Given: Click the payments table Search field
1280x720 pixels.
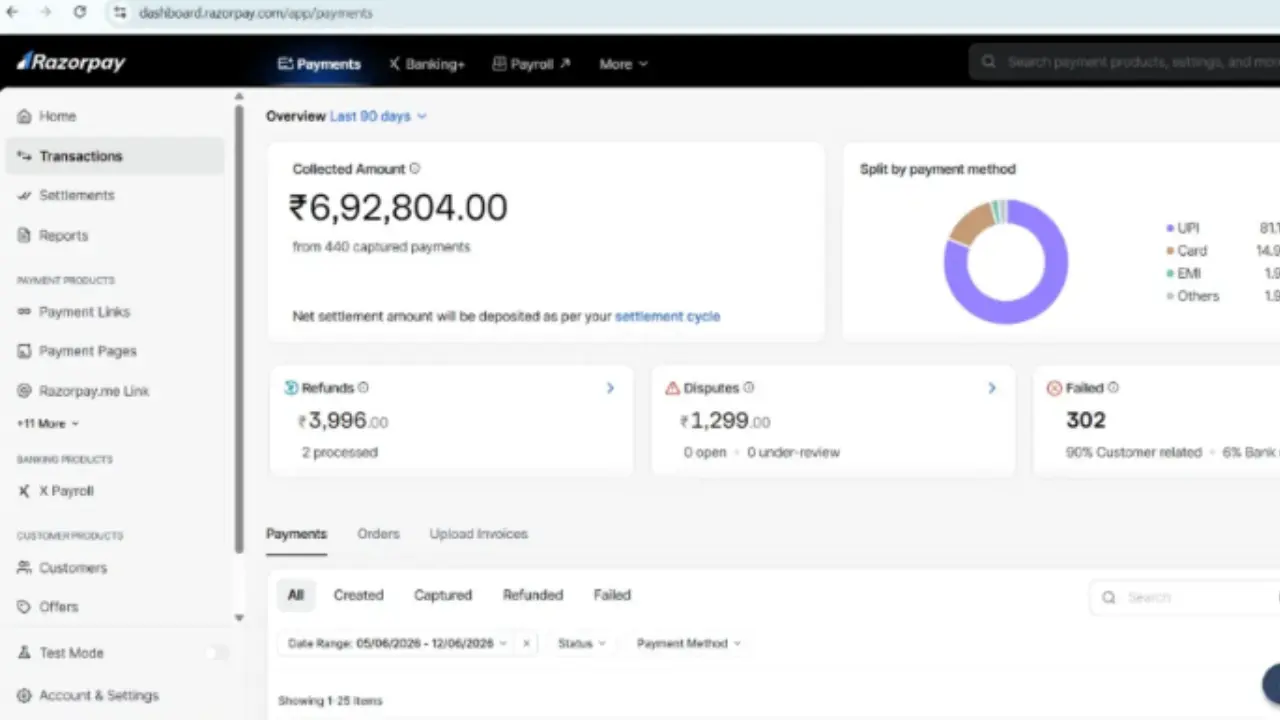Looking at the screenshot, I should [1185, 597].
